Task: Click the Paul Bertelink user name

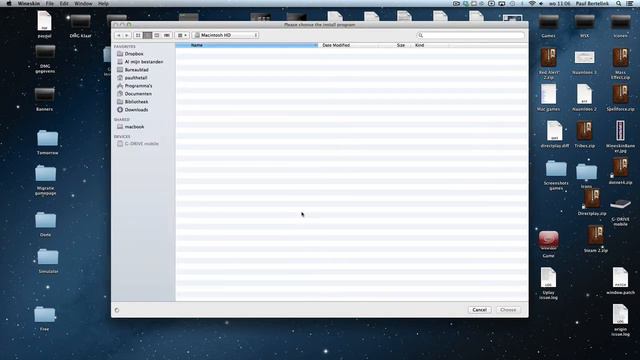Action: click(x=592, y=3)
